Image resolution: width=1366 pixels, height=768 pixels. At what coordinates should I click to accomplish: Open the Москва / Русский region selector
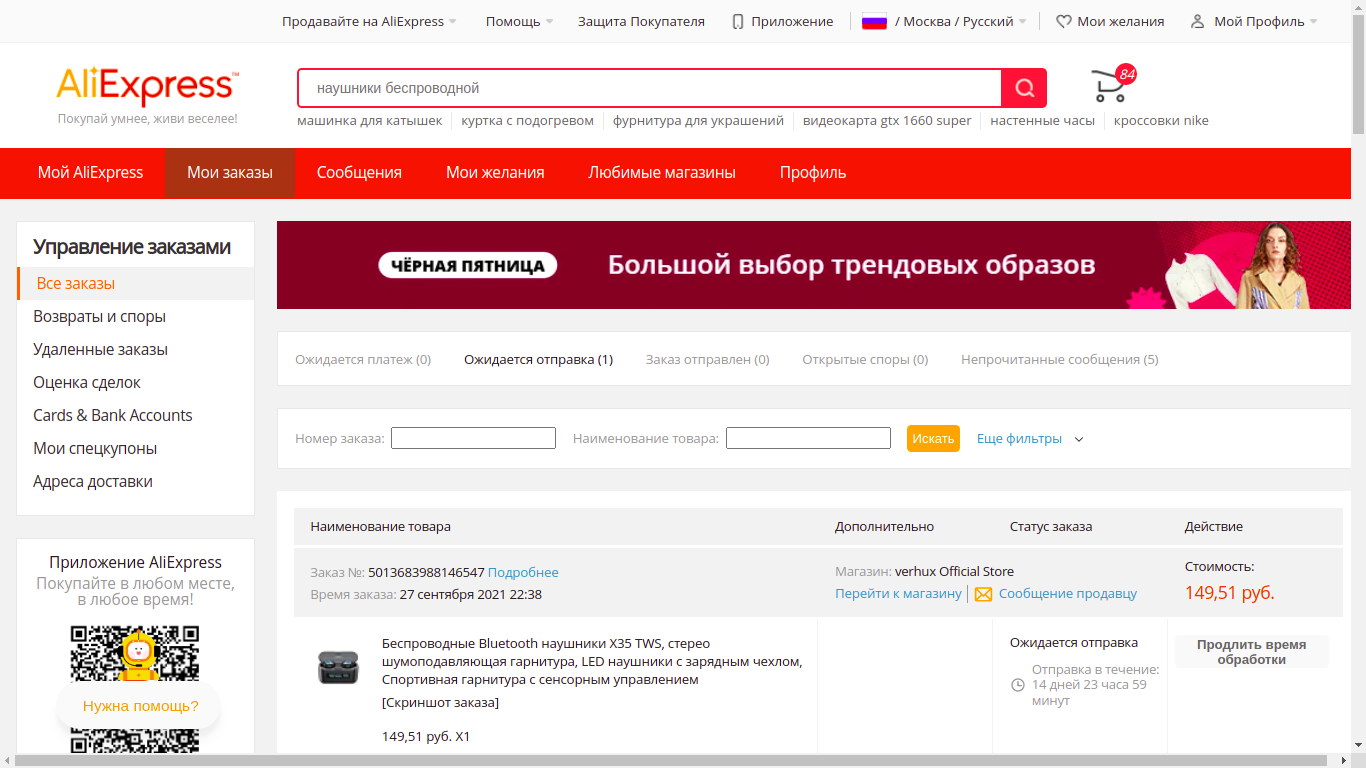[x=944, y=21]
